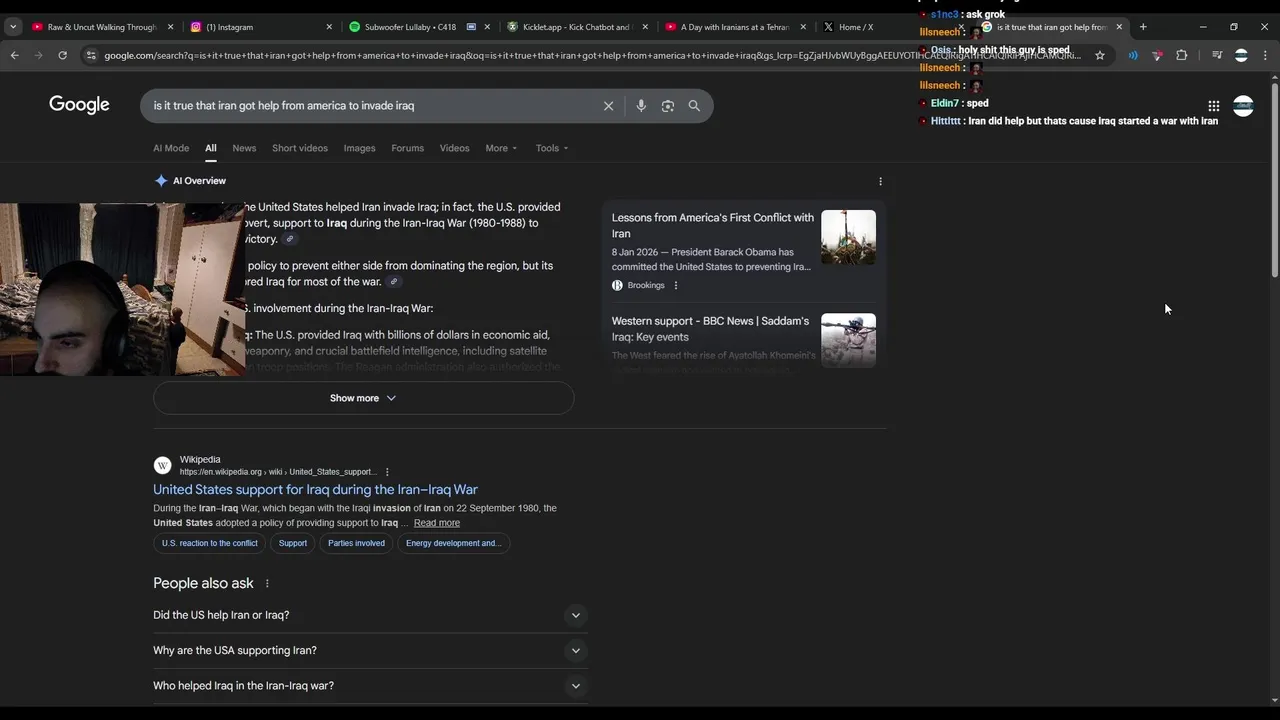Image resolution: width=1280 pixels, height=720 pixels.
Task: Open 'Lessons from America's First Conflict' article
Action: coord(713,225)
